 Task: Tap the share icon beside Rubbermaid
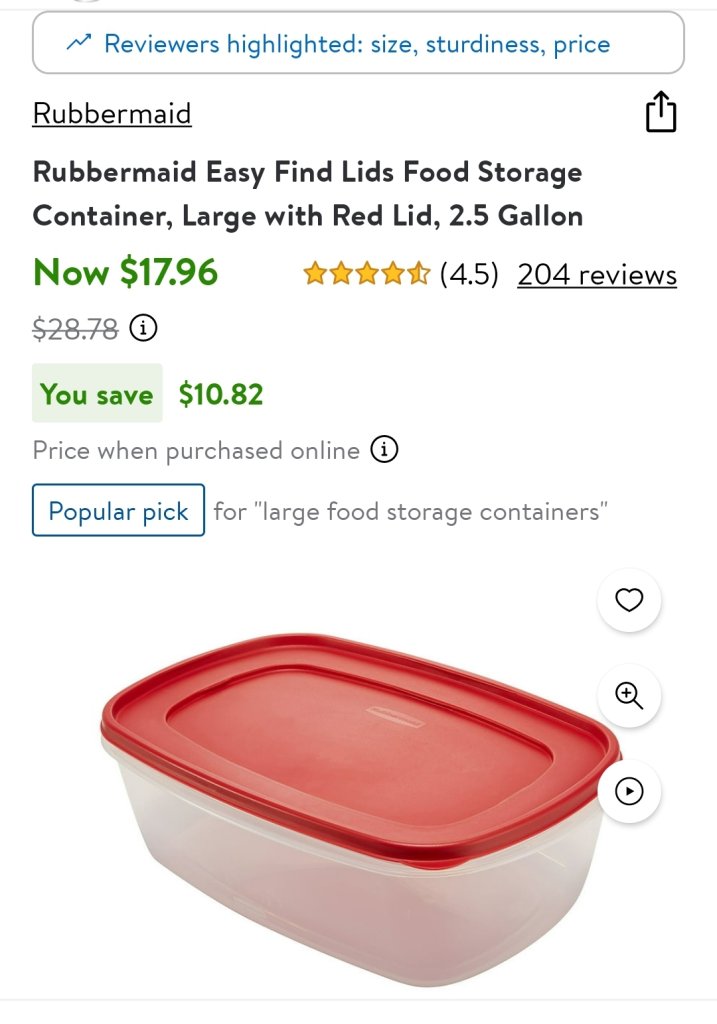pos(660,112)
